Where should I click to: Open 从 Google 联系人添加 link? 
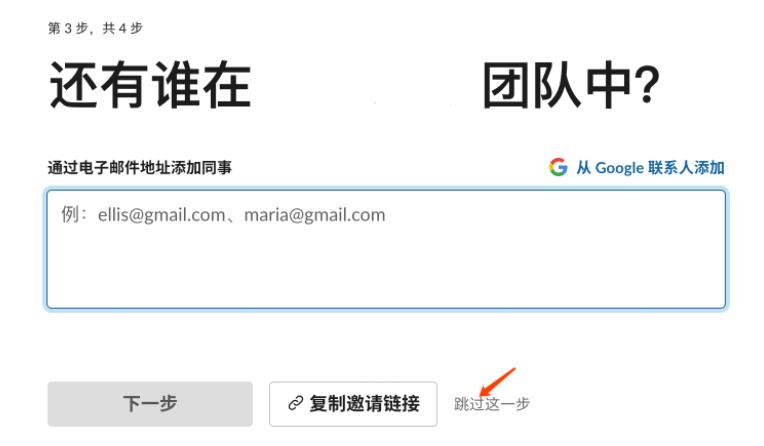pos(636,167)
